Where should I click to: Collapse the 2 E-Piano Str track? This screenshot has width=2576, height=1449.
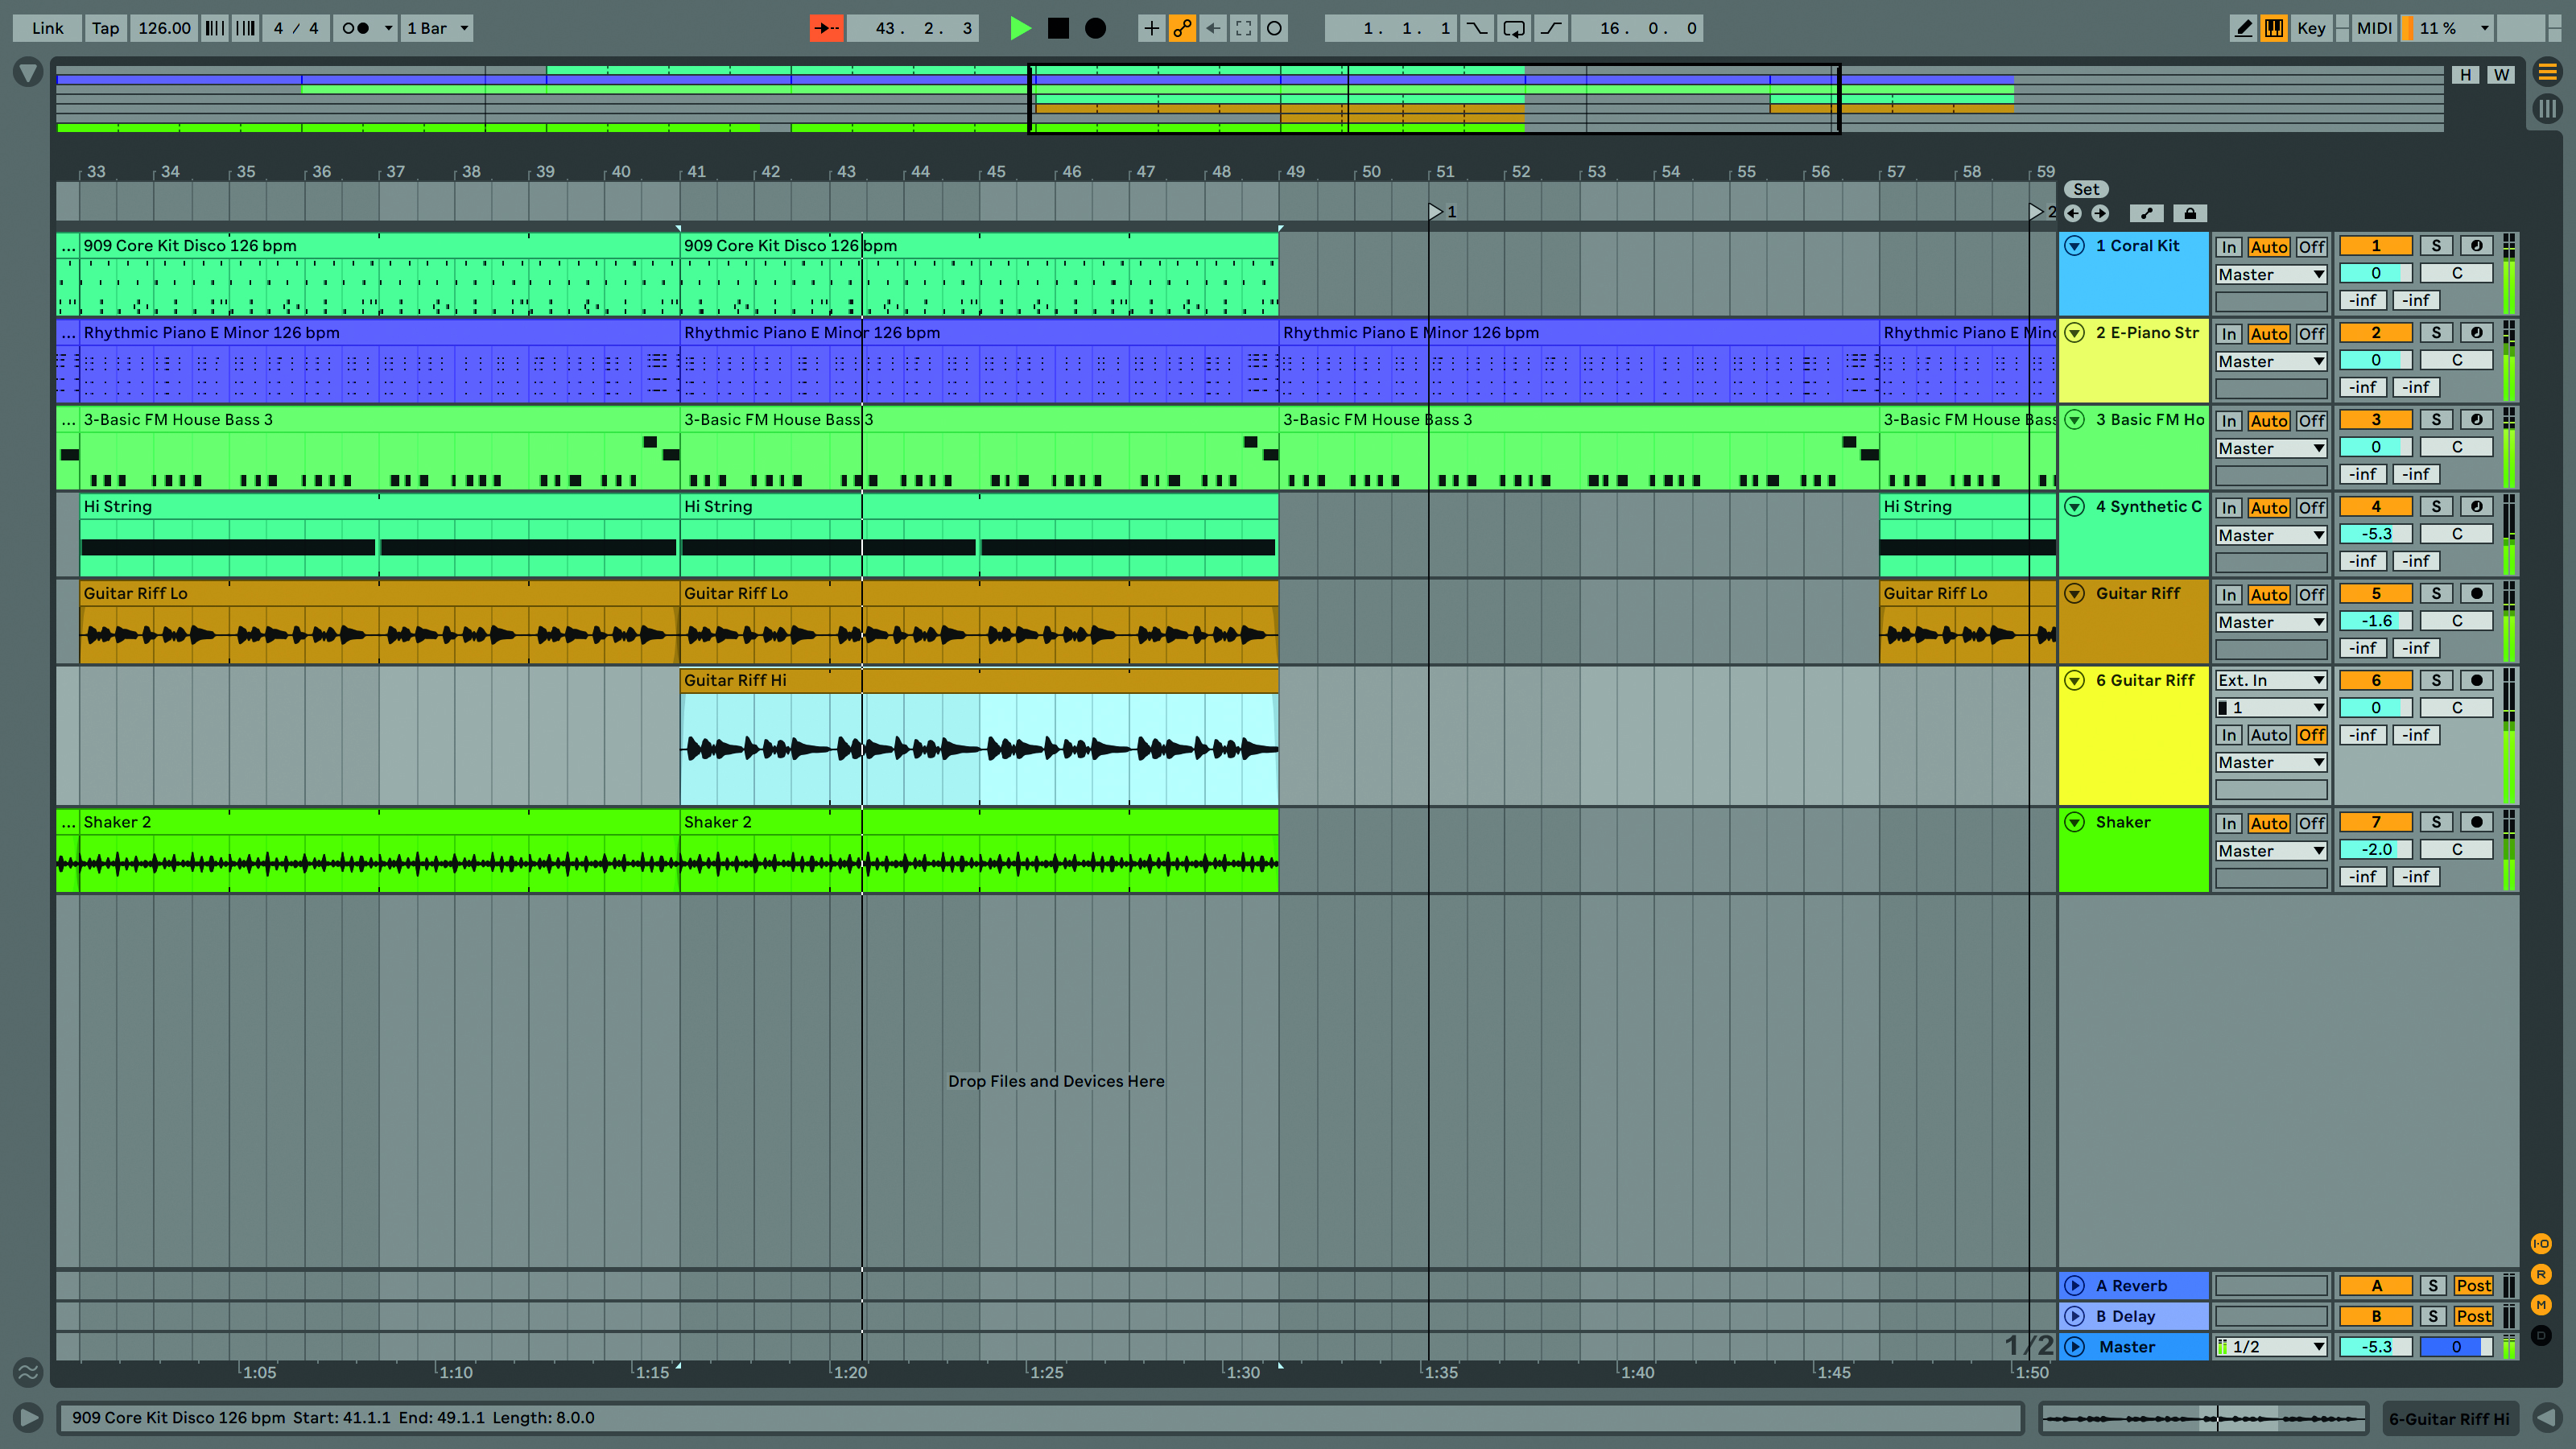2075,333
